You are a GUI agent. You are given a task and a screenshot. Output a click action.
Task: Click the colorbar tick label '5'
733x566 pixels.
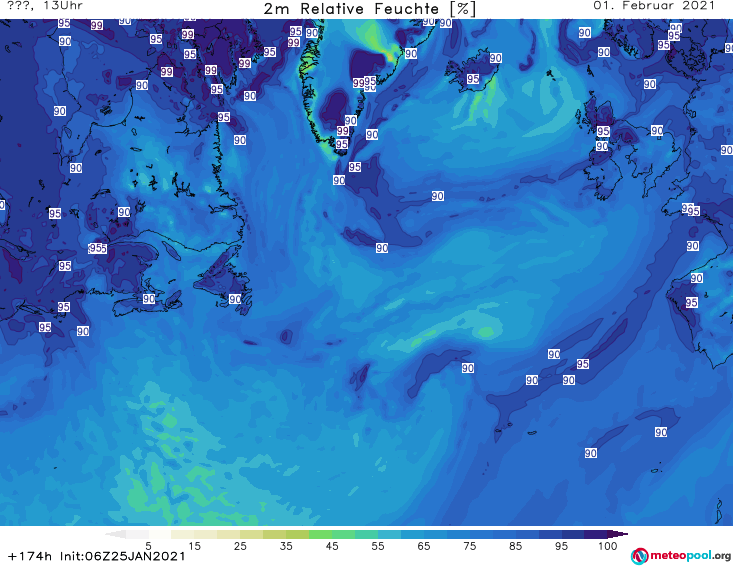click(x=148, y=546)
